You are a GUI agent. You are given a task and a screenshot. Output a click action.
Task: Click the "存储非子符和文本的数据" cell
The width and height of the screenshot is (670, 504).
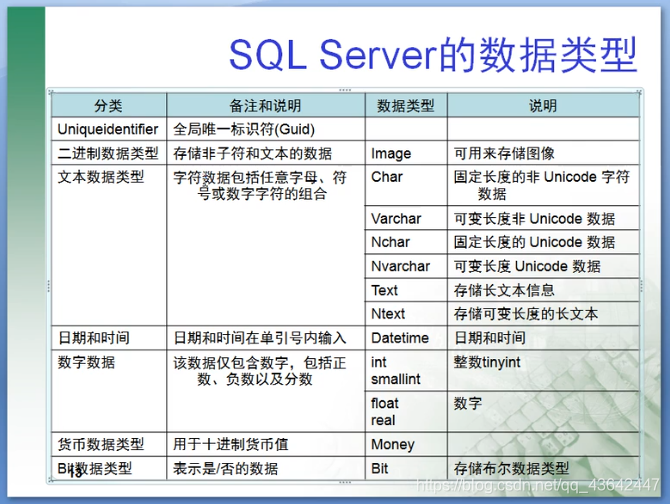[266, 153]
